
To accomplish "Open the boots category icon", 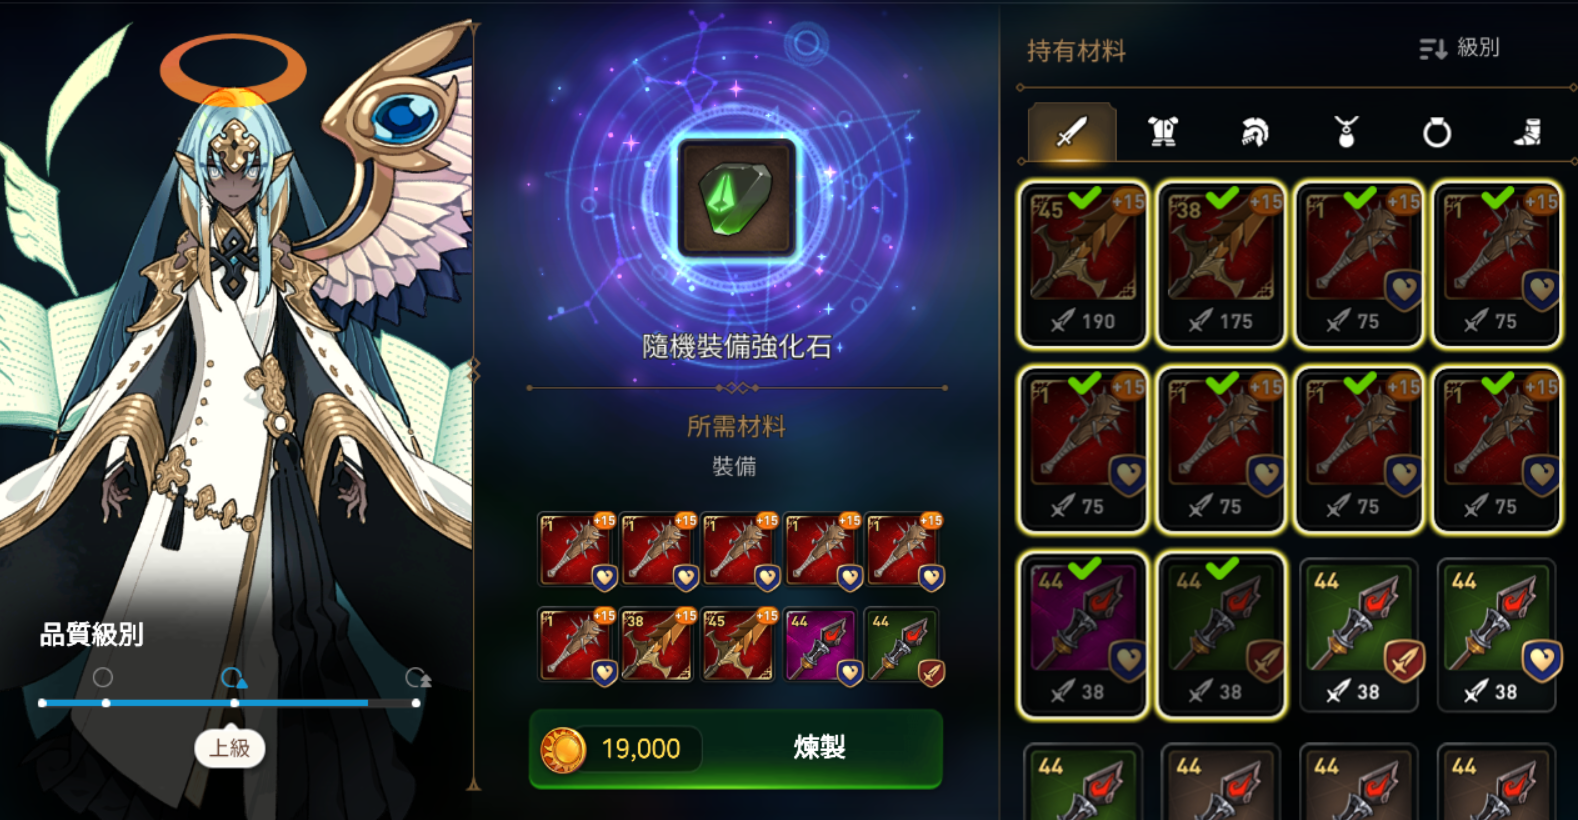I will click(x=1527, y=132).
